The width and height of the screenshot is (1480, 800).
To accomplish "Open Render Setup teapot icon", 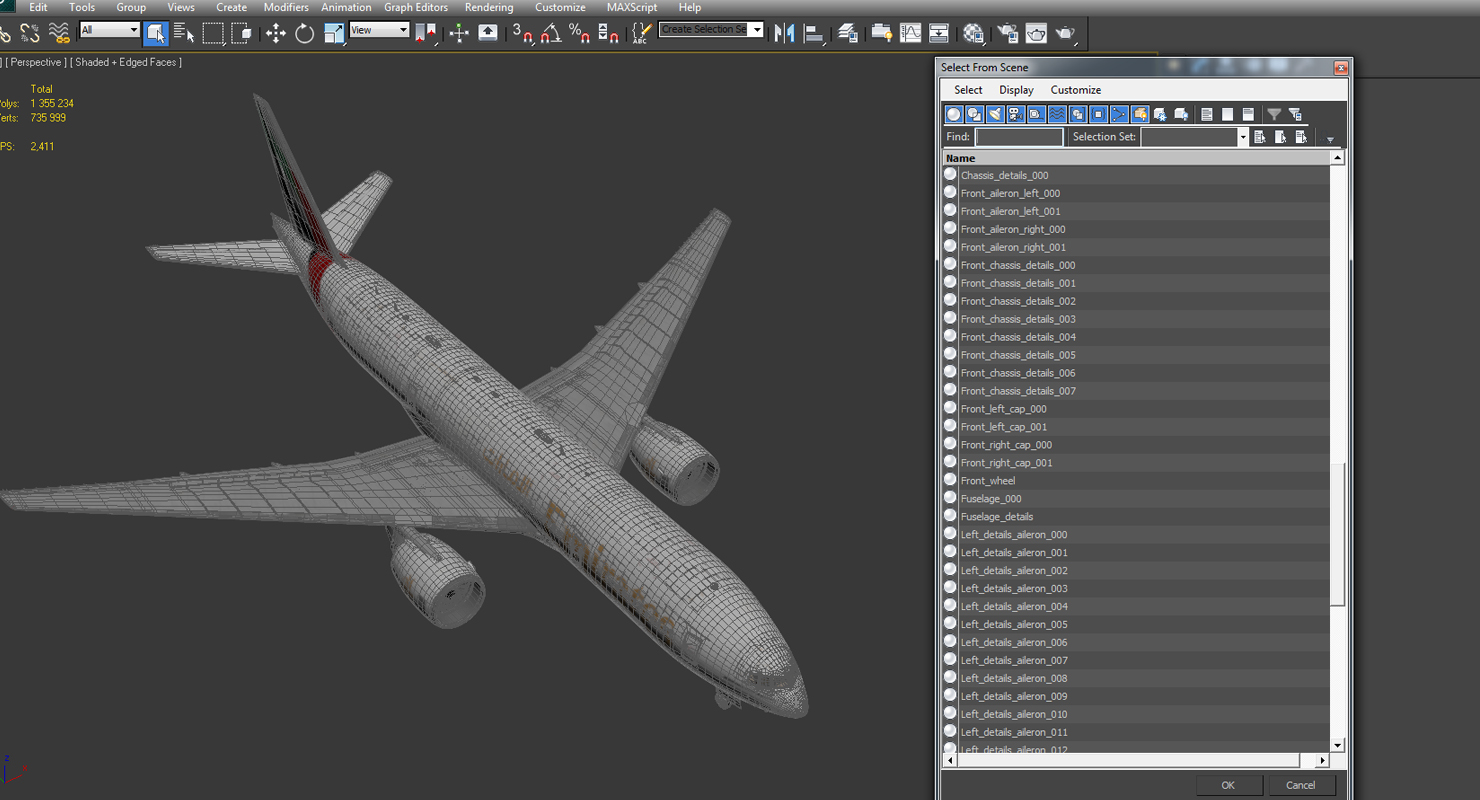I will (x=1007, y=33).
